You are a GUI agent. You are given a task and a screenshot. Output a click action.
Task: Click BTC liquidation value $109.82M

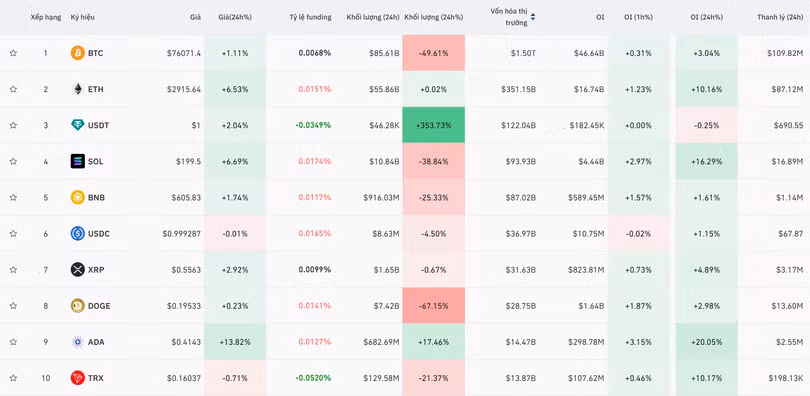tap(785, 53)
